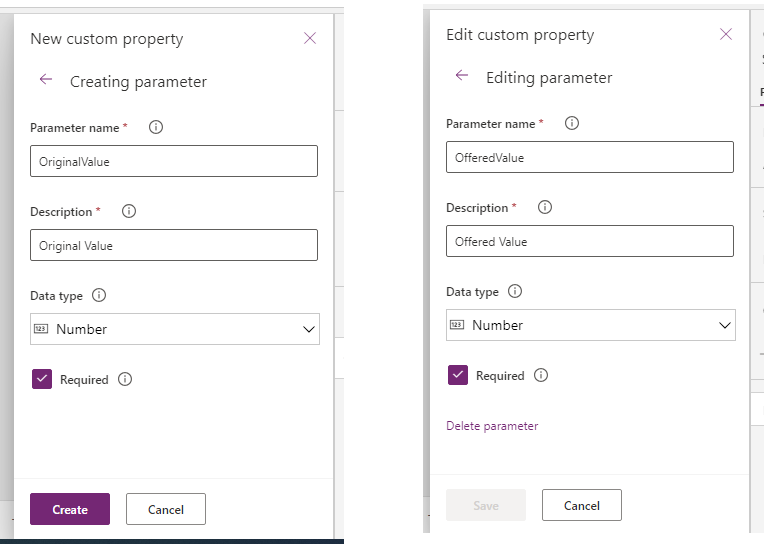The width and height of the screenshot is (771, 545).
Task: Click Cancel in New custom property panel
Action: (166, 509)
